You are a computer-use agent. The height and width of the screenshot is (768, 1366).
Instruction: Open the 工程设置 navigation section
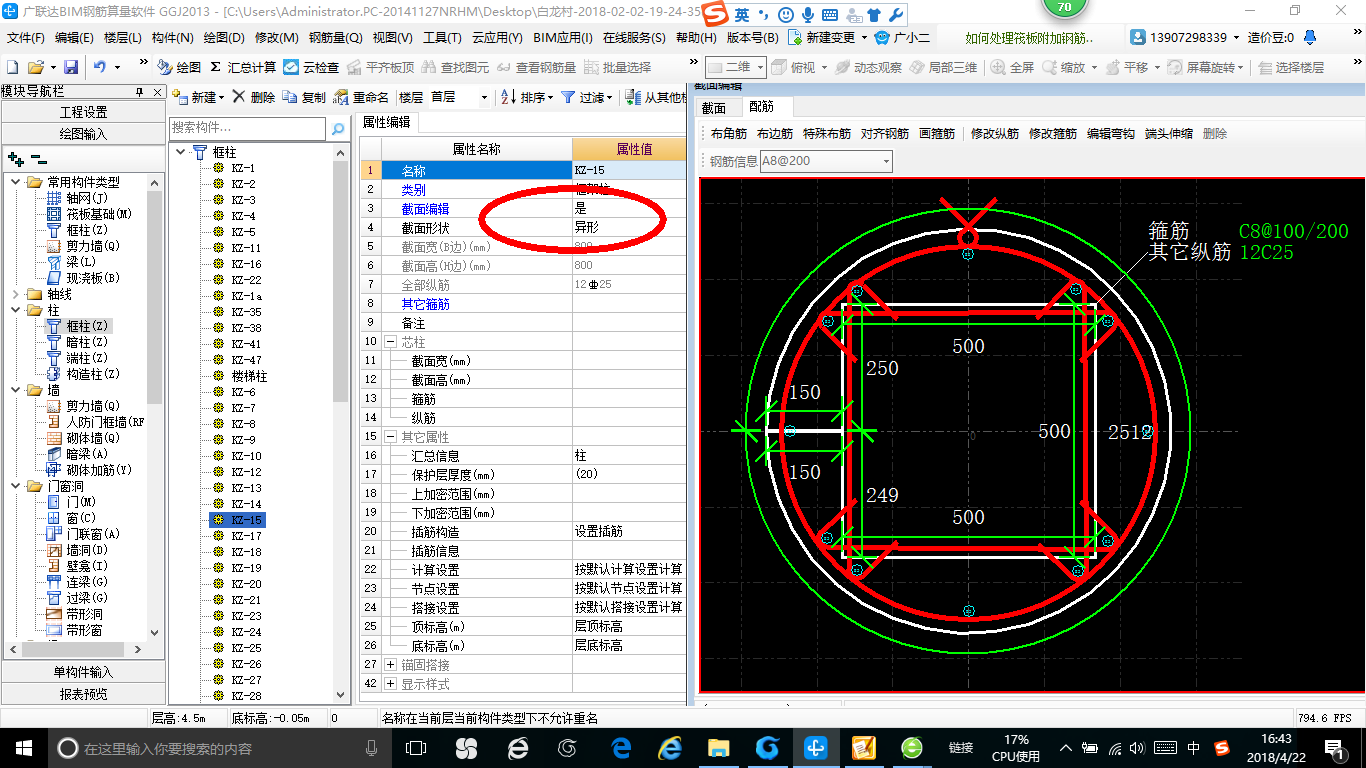click(83, 112)
